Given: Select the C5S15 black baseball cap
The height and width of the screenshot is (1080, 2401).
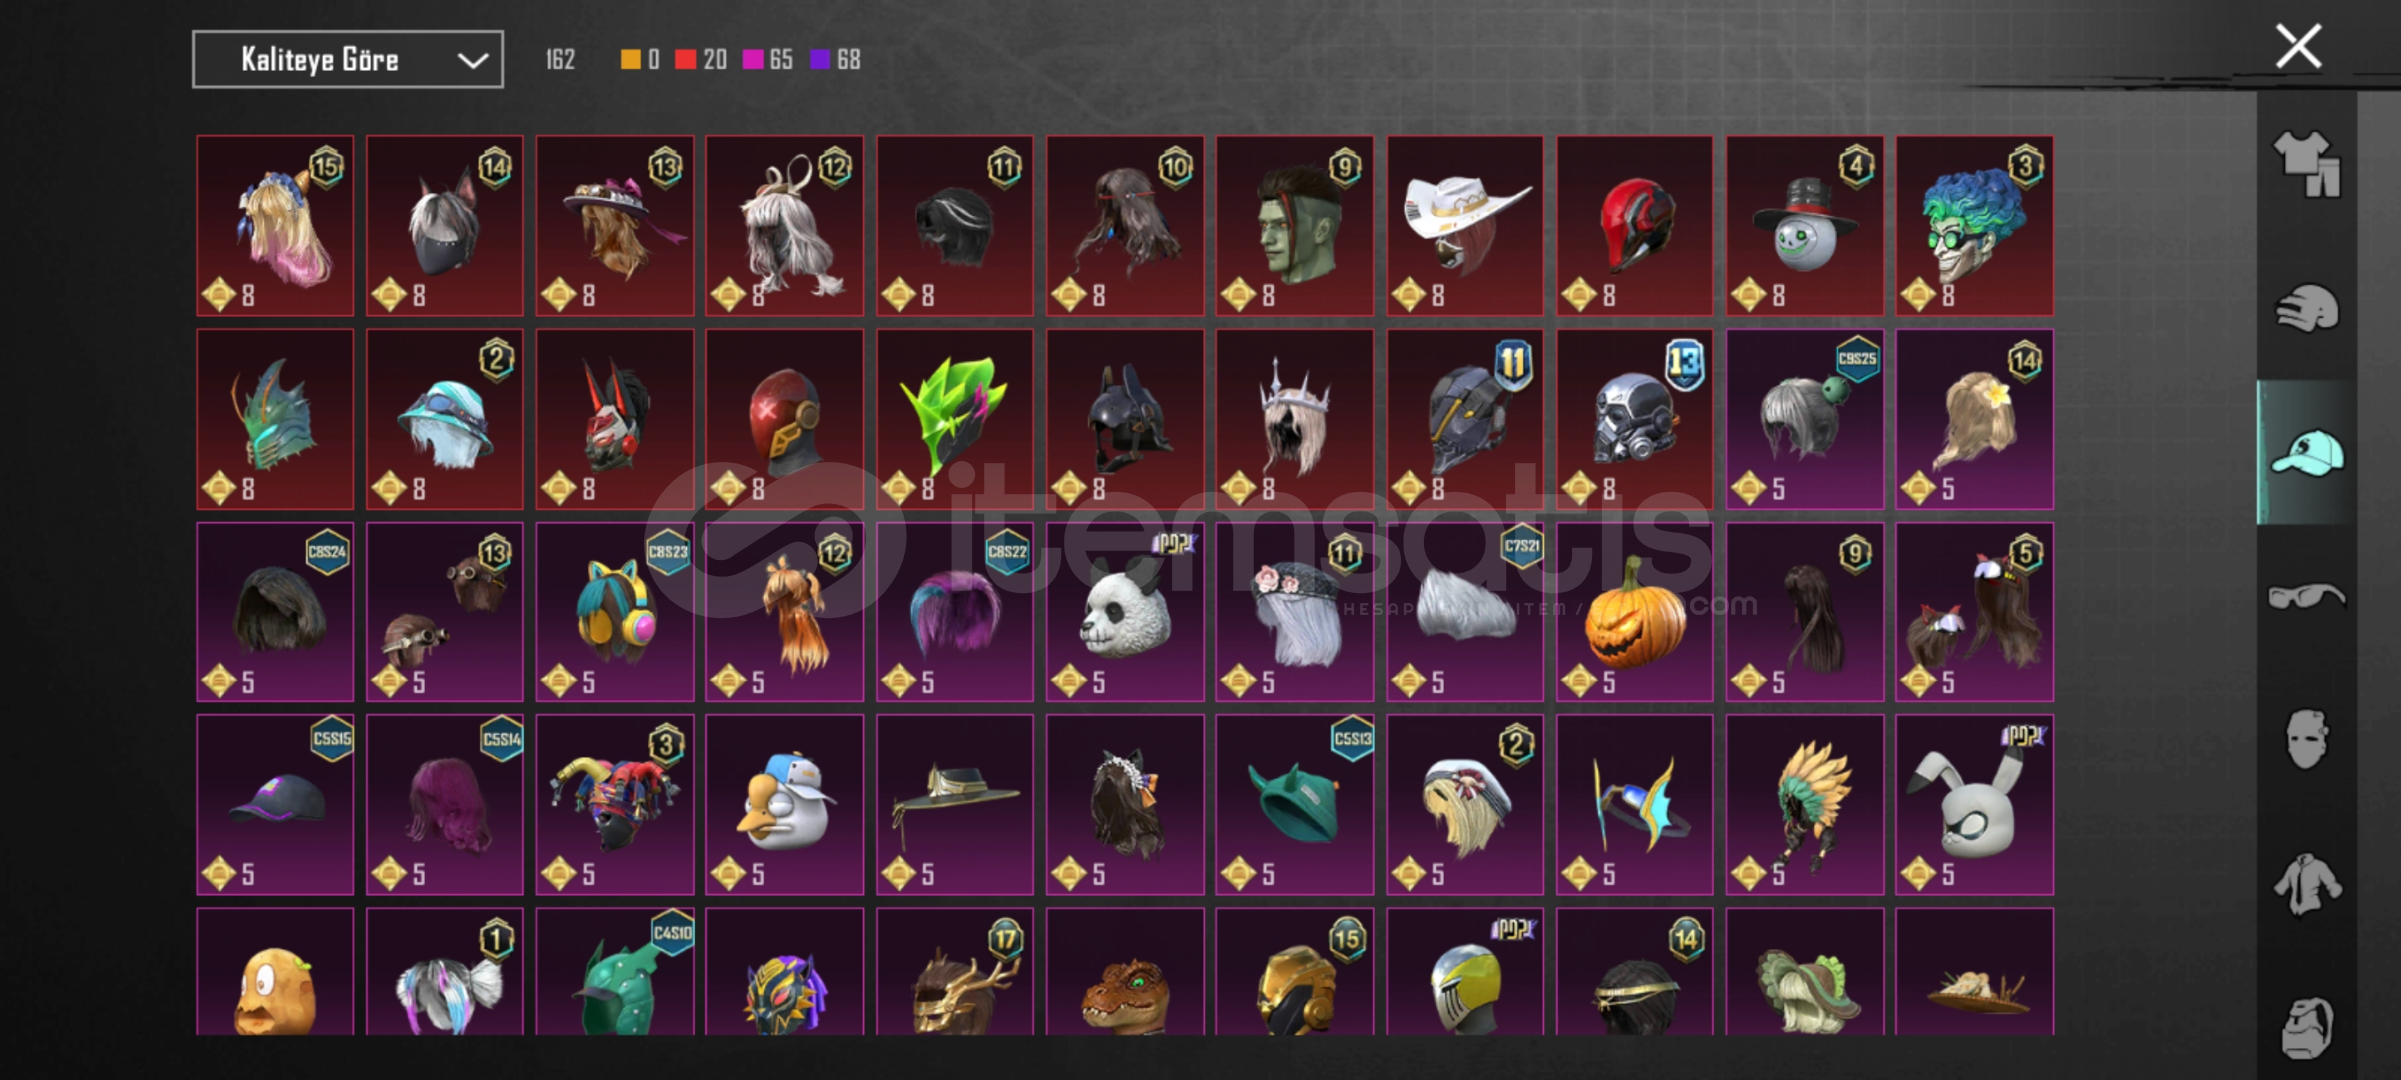Looking at the screenshot, I should click(x=275, y=804).
